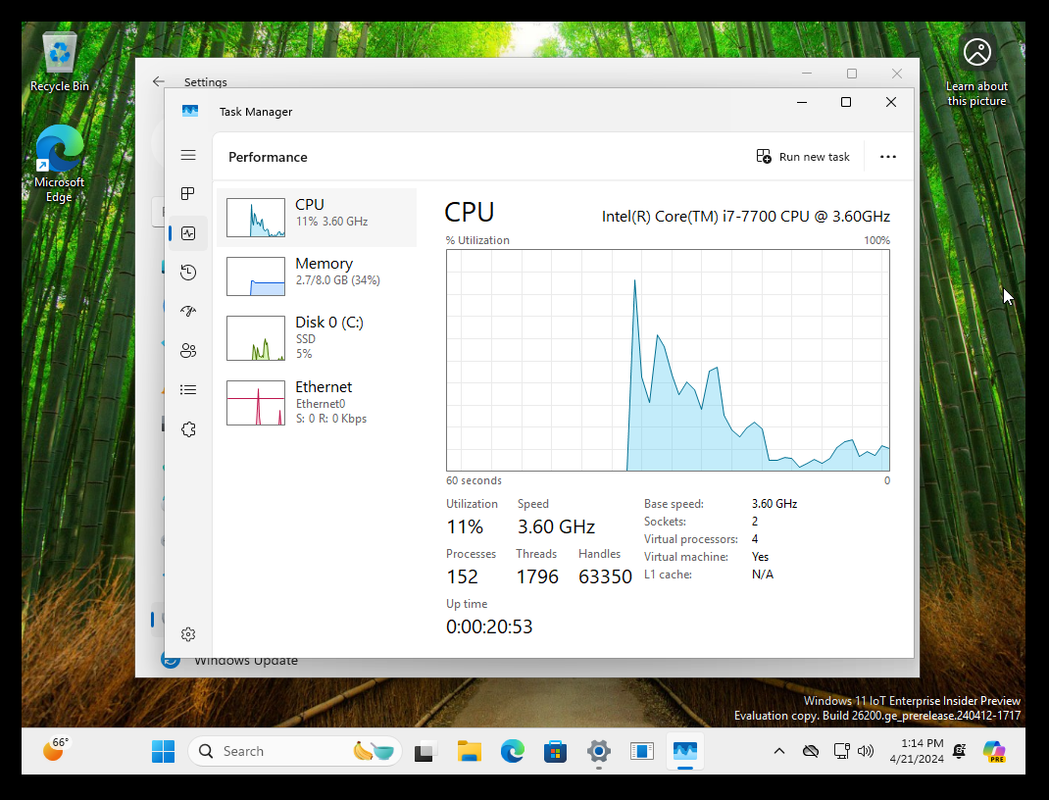Viewport: 1049px width, 800px height.
Task: Click the taskbar Search box
Action: tap(295, 751)
